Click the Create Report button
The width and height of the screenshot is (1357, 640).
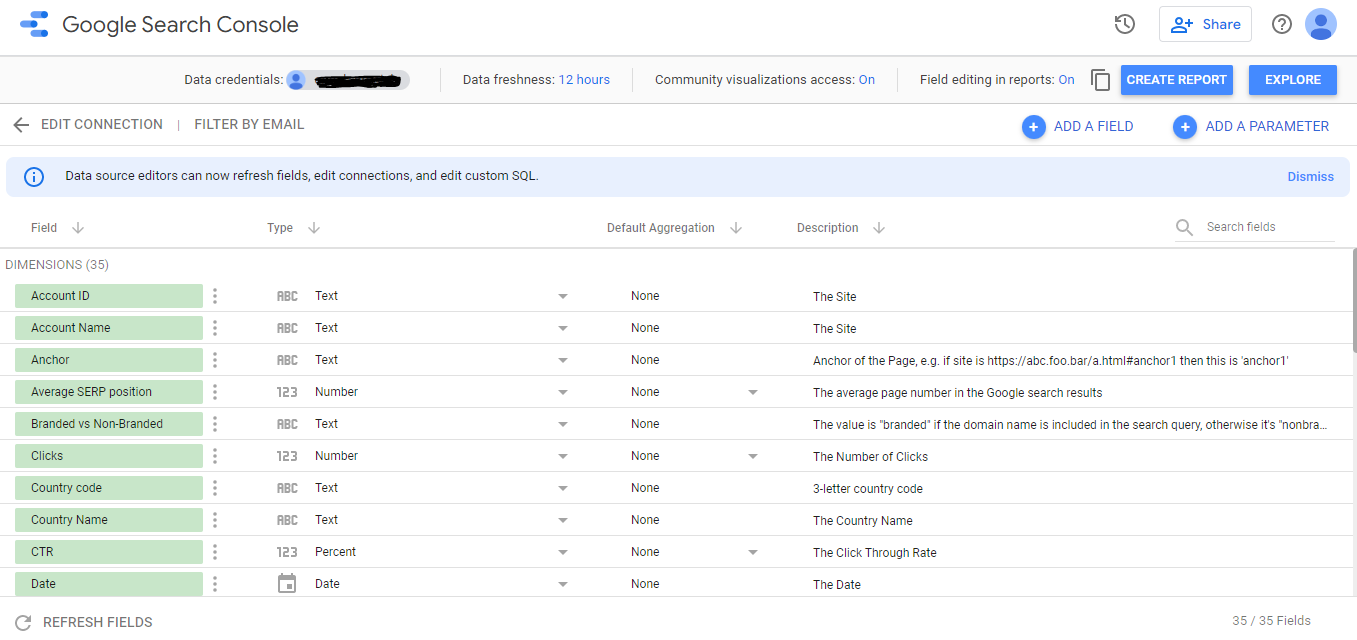click(x=1177, y=80)
